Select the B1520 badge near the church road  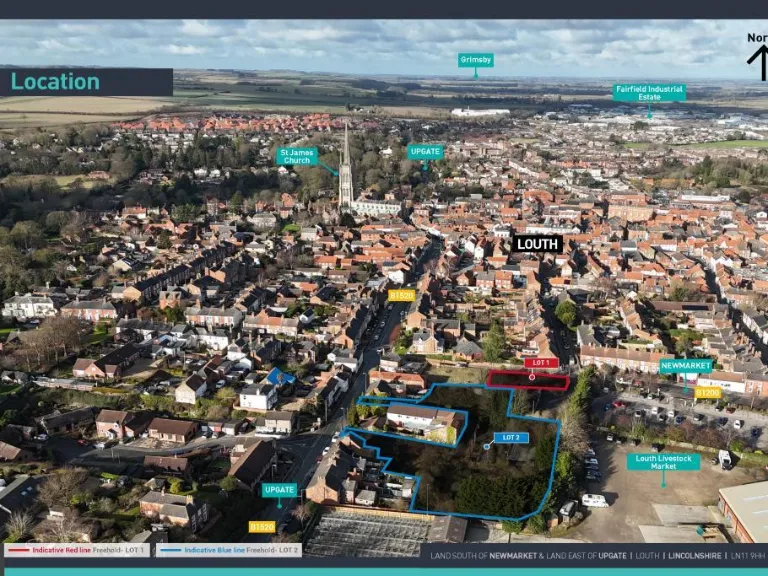tap(402, 295)
